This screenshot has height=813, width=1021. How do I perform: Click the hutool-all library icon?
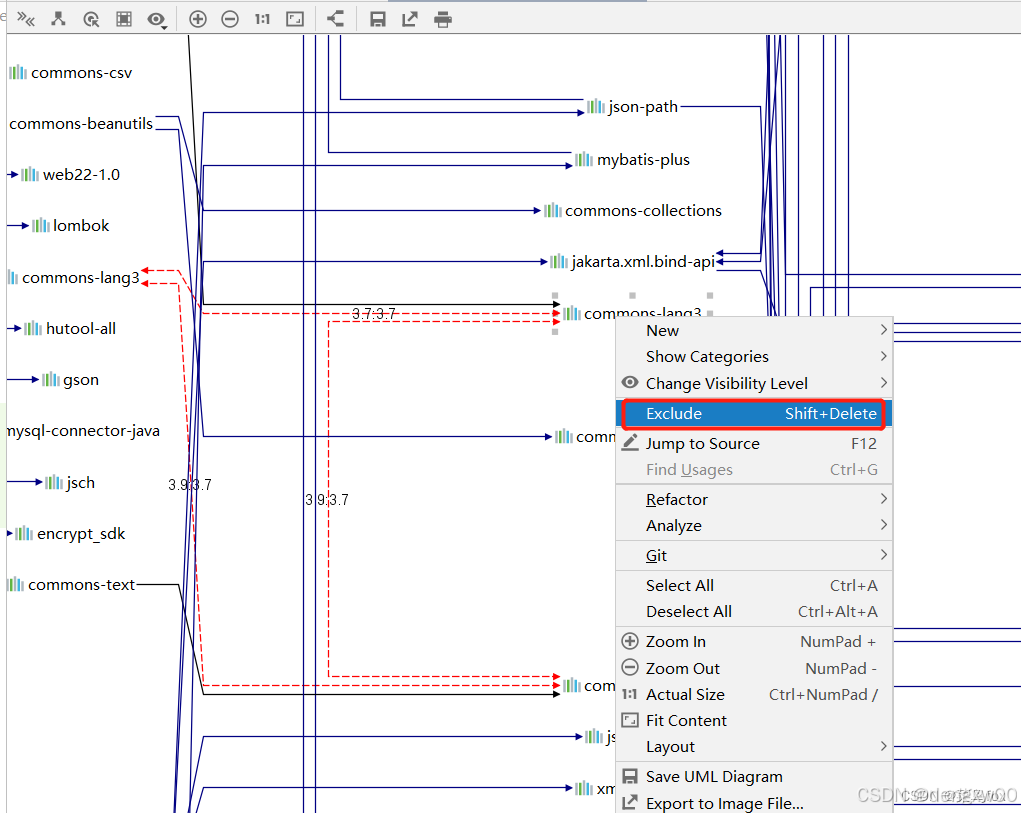tap(33, 328)
